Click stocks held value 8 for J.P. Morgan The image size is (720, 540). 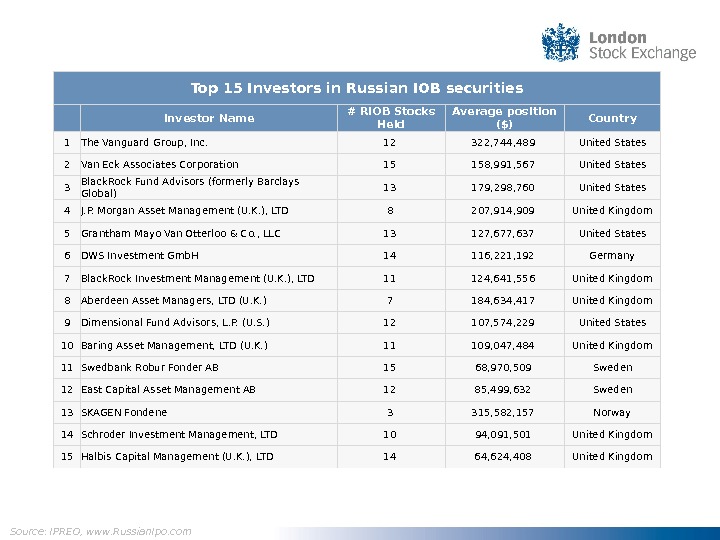[390, 210]
